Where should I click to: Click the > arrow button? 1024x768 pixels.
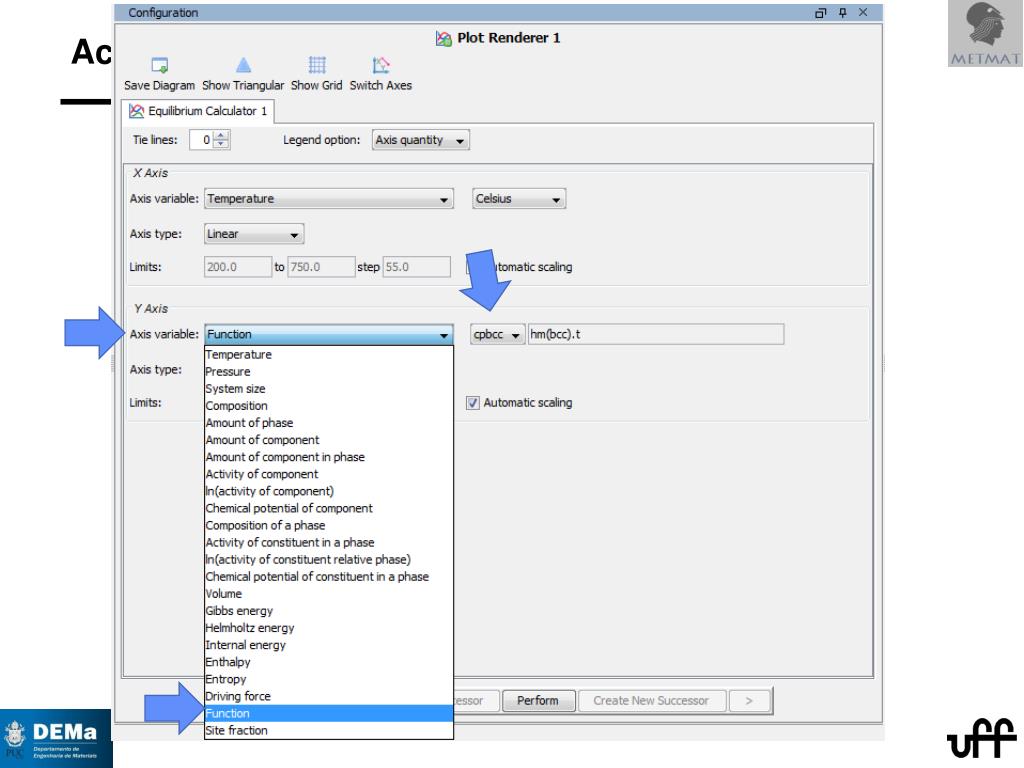(750, 701)
